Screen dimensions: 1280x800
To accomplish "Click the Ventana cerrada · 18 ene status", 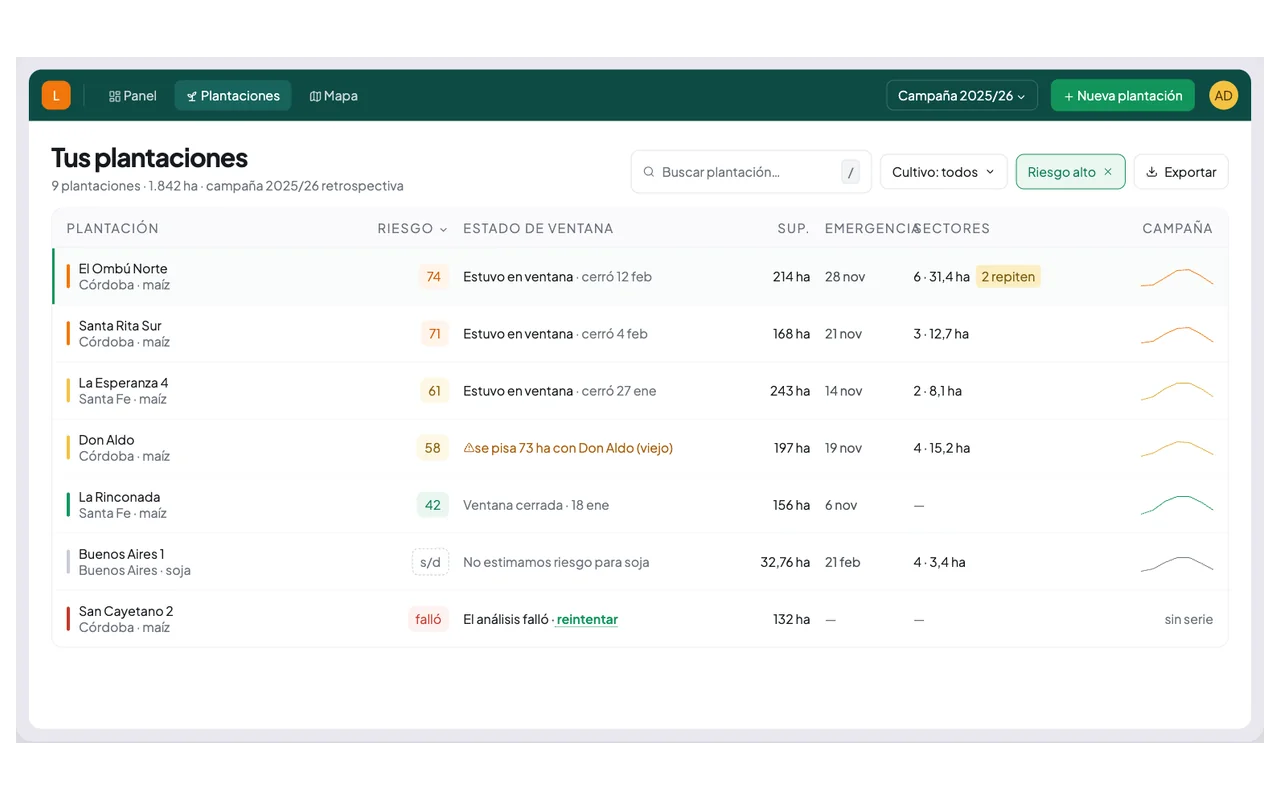I will (x=536, y=505).
